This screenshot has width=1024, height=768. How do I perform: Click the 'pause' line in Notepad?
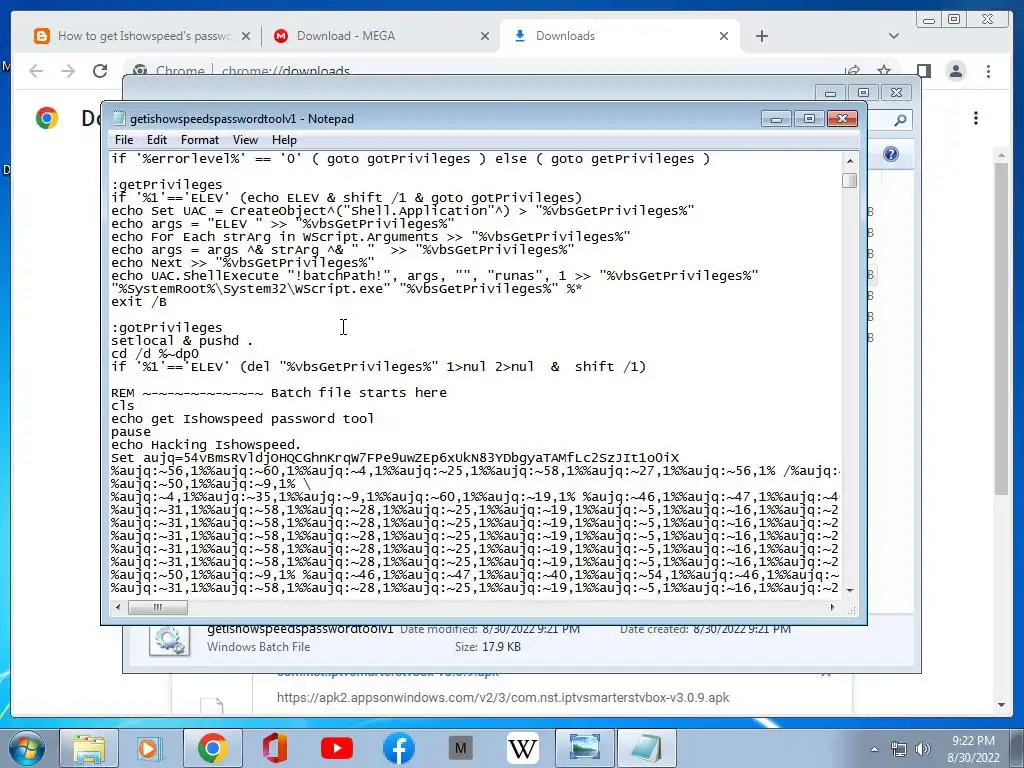(131, 432)
